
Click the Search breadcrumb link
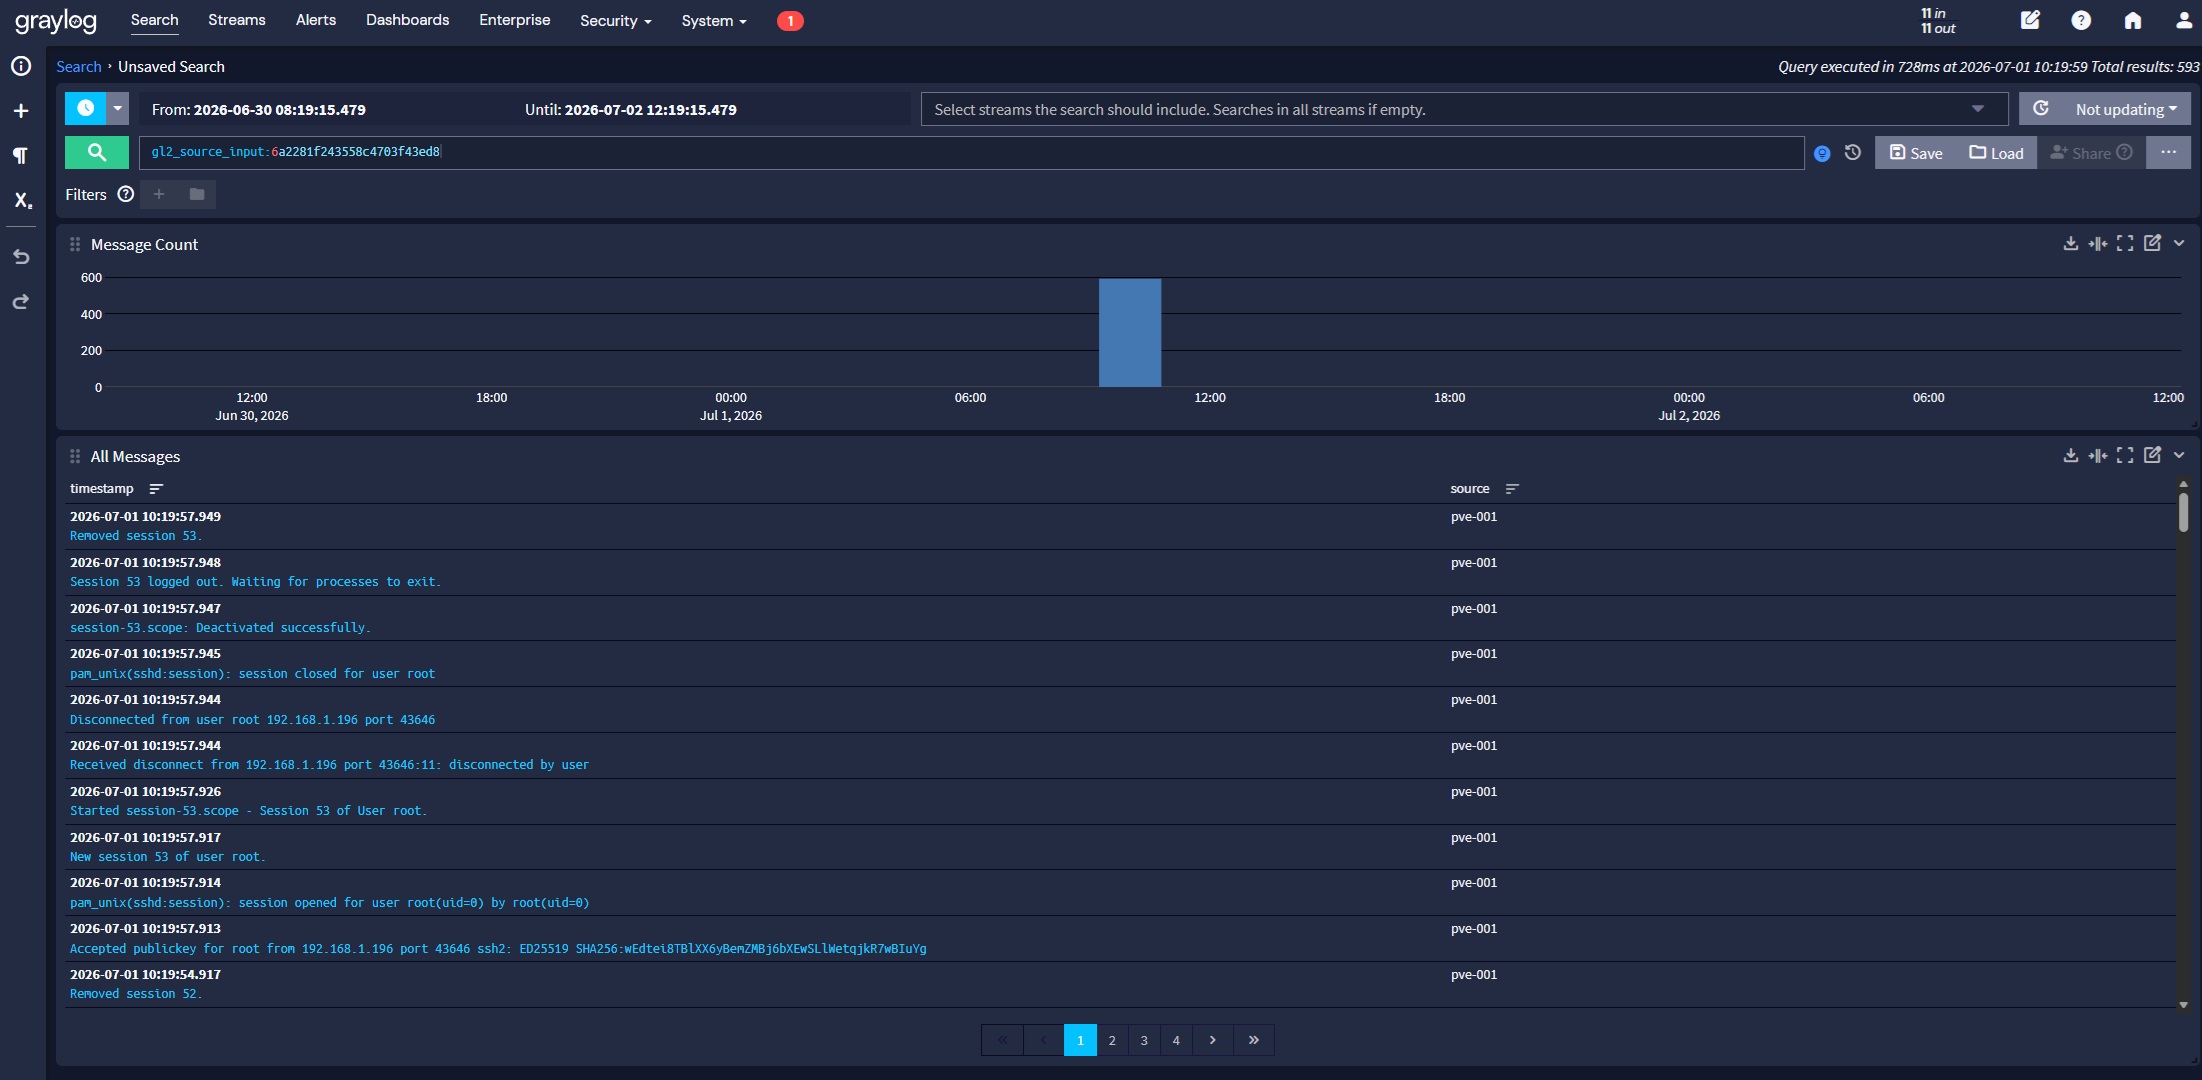pos(79,67)
